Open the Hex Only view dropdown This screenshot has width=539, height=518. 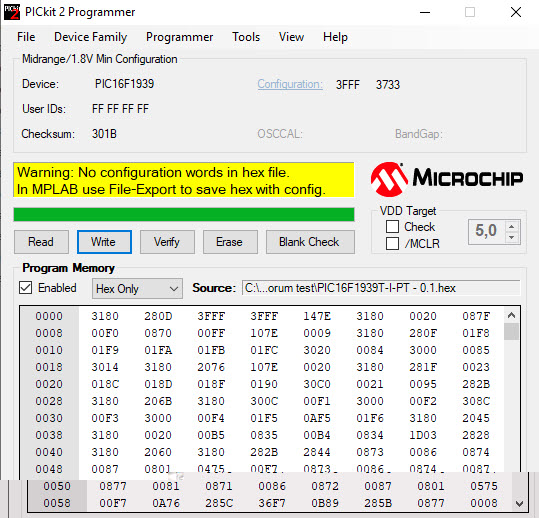pyautogui.click(x=137, y=288)
